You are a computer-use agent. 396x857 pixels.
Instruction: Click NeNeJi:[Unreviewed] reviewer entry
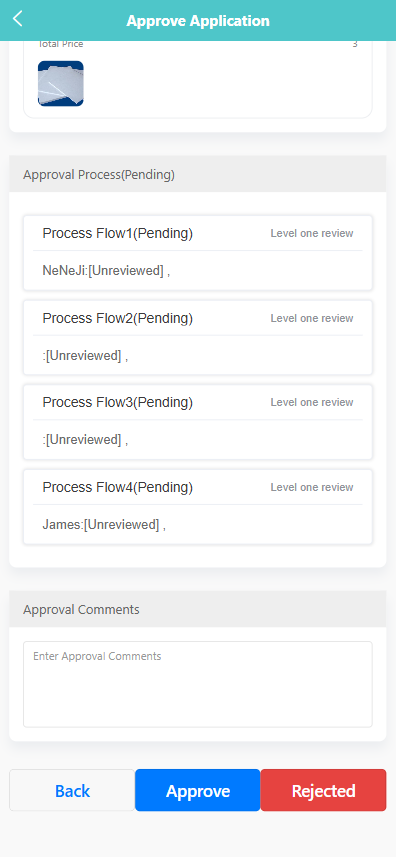pos(106,271)
